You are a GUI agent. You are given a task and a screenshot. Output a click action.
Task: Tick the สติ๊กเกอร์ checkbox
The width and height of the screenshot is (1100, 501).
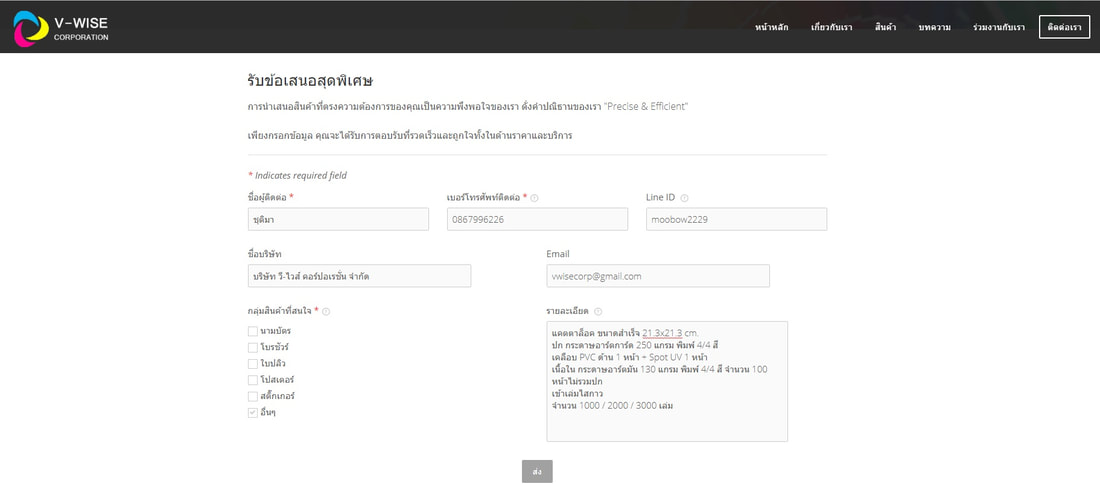point(253,396)
